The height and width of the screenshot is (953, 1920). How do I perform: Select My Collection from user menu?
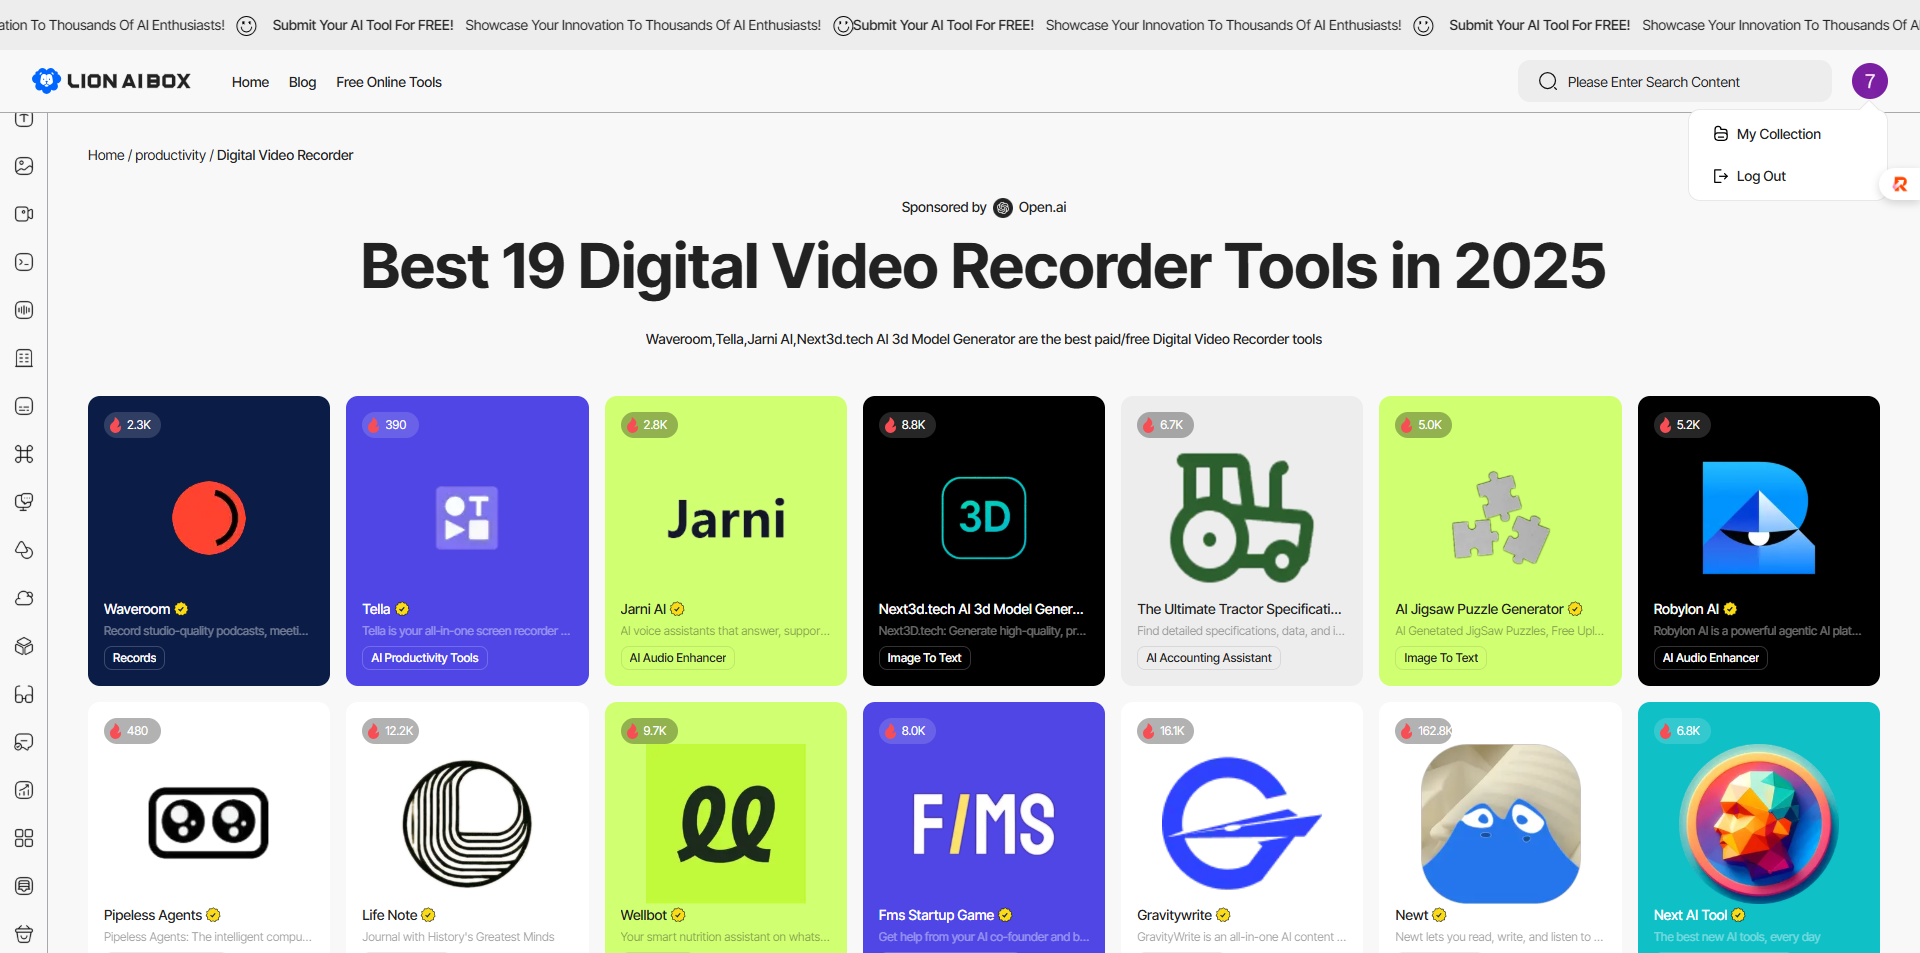coord(1767,134)
